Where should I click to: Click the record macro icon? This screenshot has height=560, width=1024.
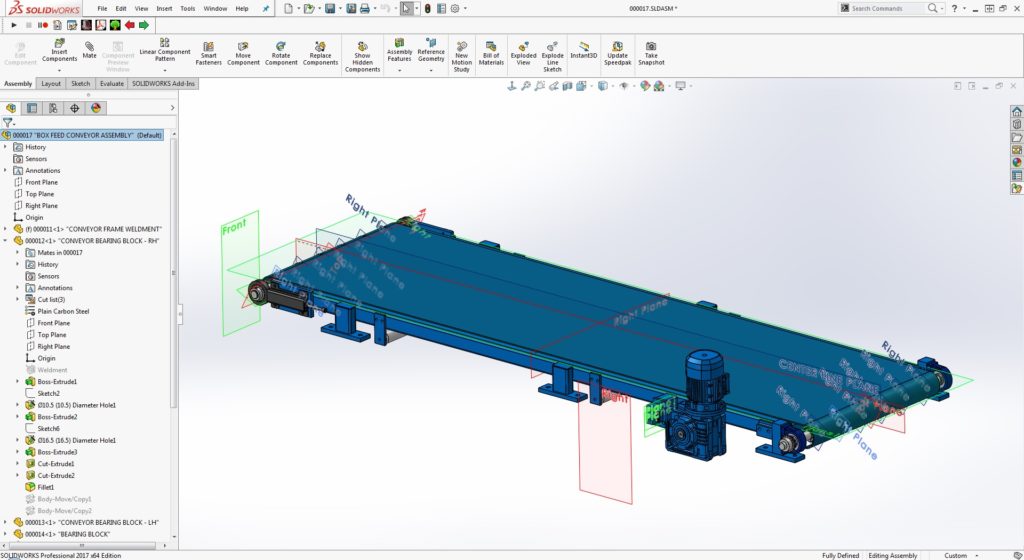pos(42,25)
